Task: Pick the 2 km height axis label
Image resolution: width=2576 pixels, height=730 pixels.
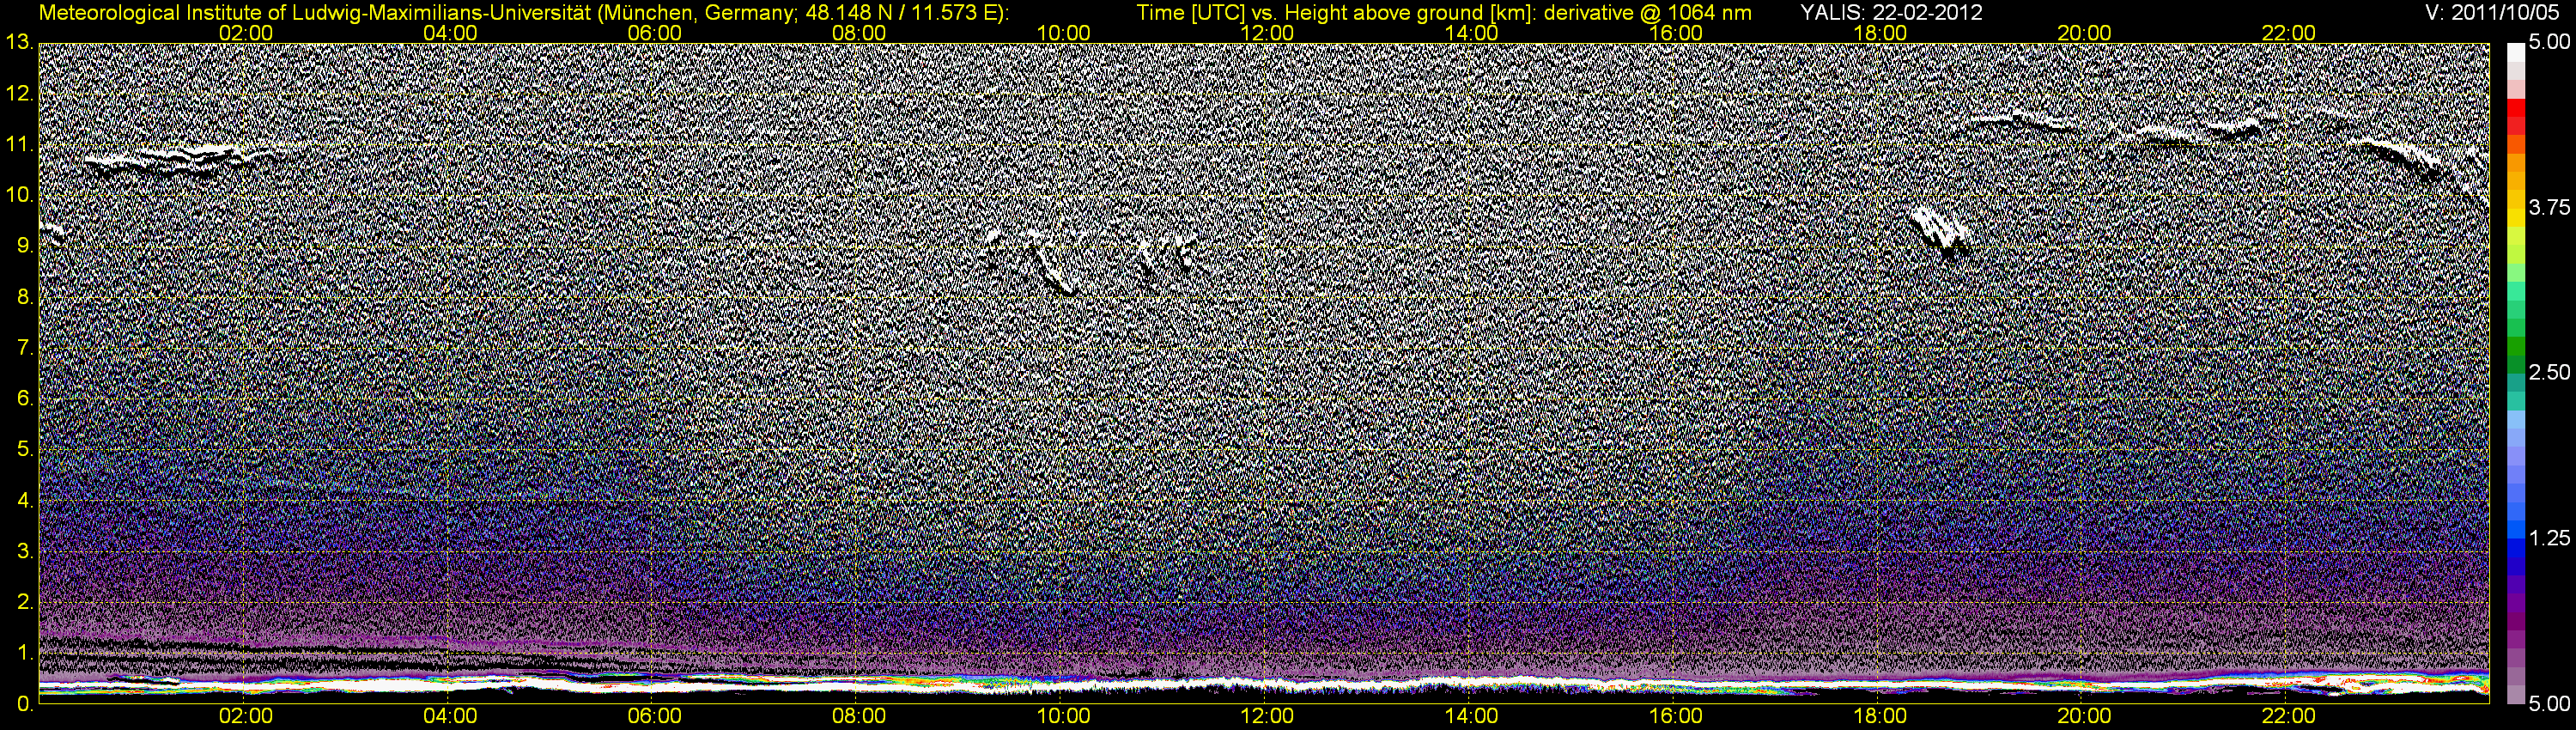Action: click(x=23, y=603)
